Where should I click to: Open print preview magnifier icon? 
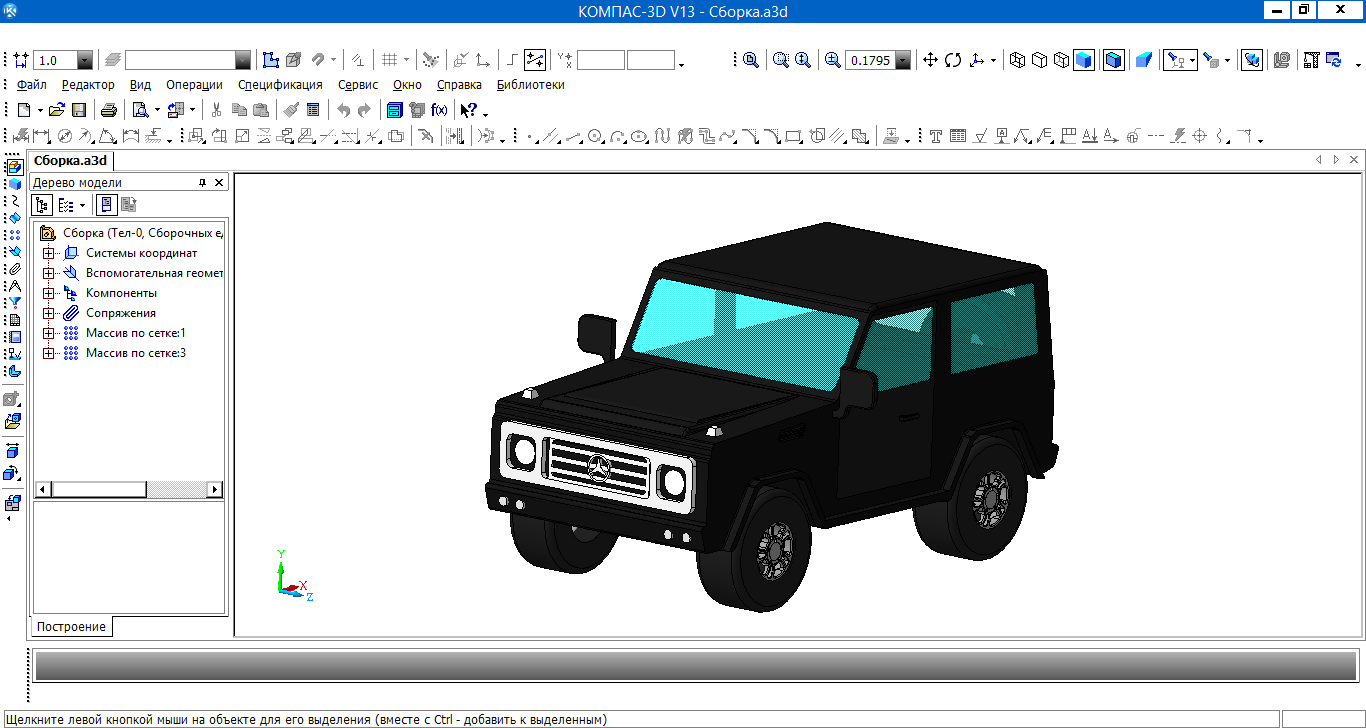(x=141, y=110)
